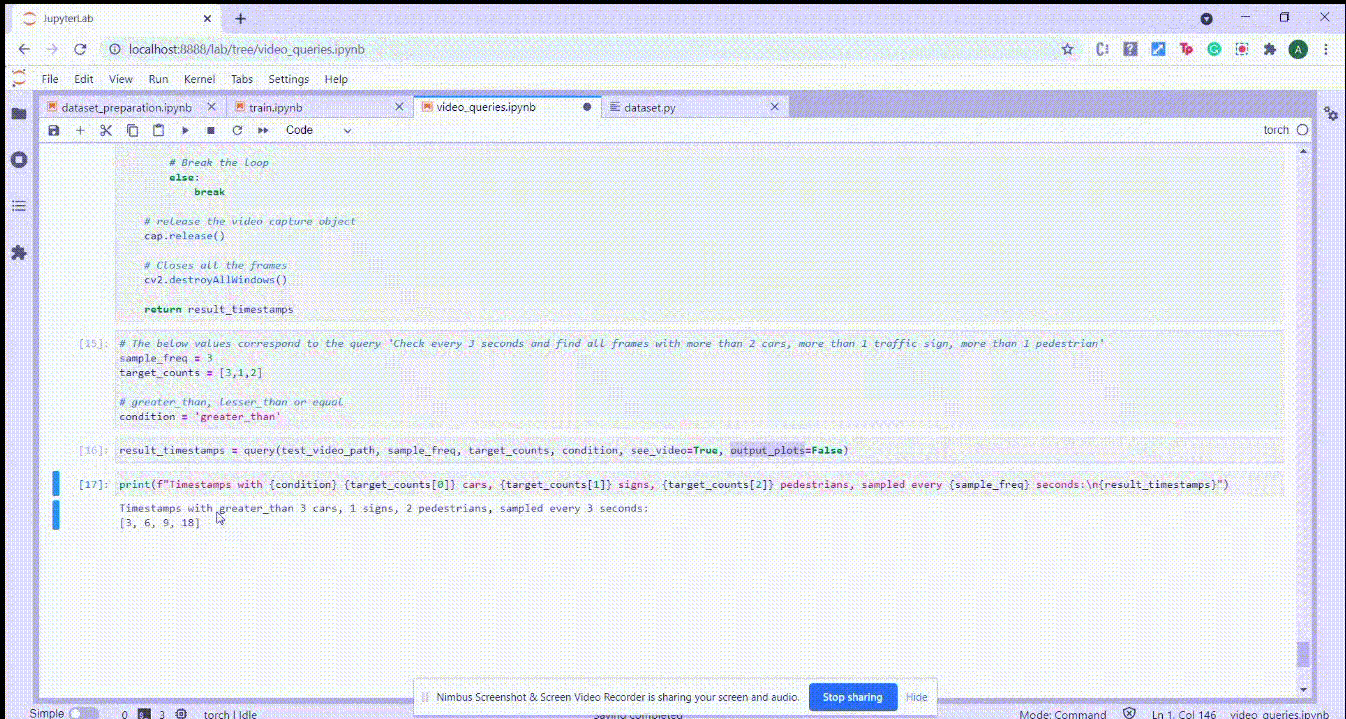Click the notebook vertical scrollbar thumb
1346x719 pixels.
(x=1302, y=654)
